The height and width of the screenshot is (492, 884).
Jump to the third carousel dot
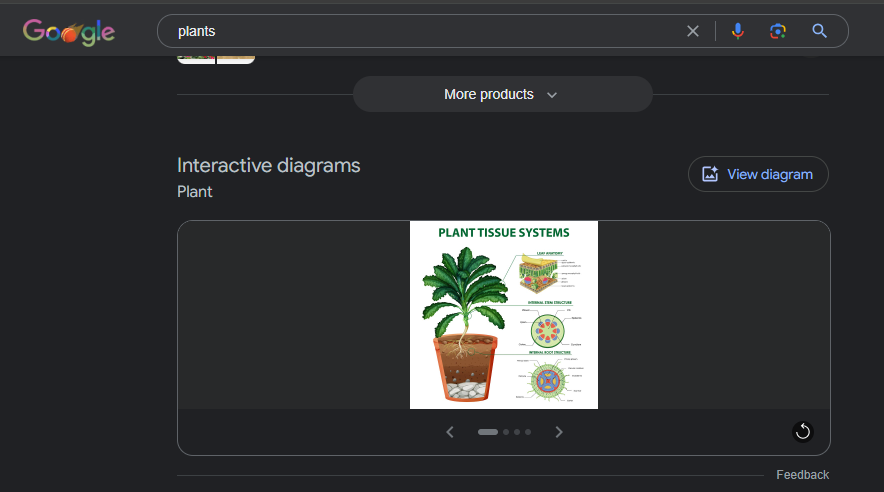516,432
